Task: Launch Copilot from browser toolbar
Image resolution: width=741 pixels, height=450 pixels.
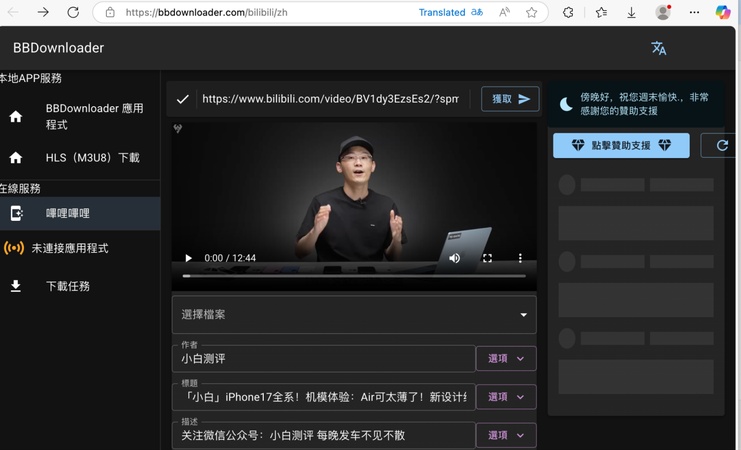Action: point(723,12)
